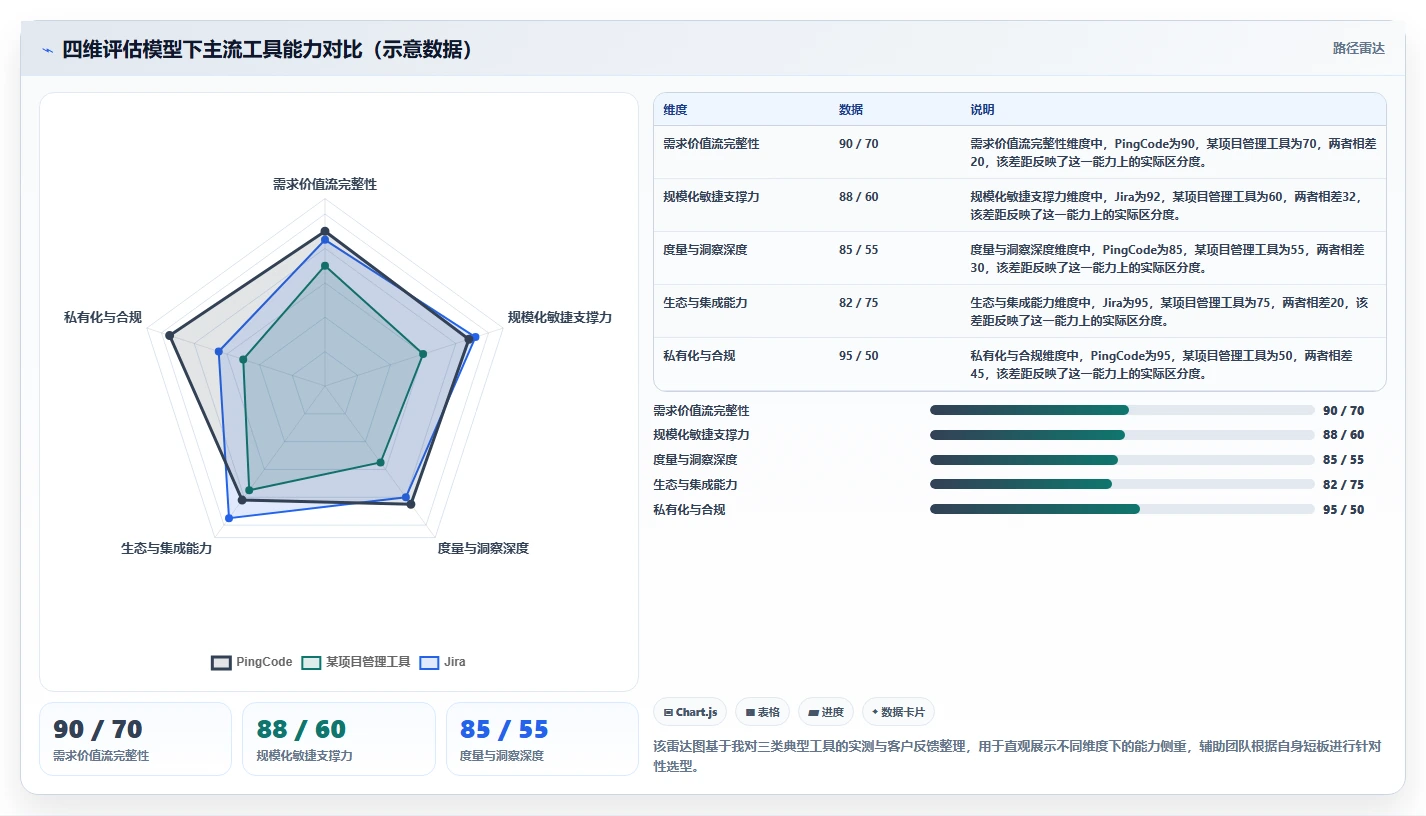This screenshot has width=1426, height=816.
Task: Click the 生态与集成能力 table row name
Action: point(705,303)
